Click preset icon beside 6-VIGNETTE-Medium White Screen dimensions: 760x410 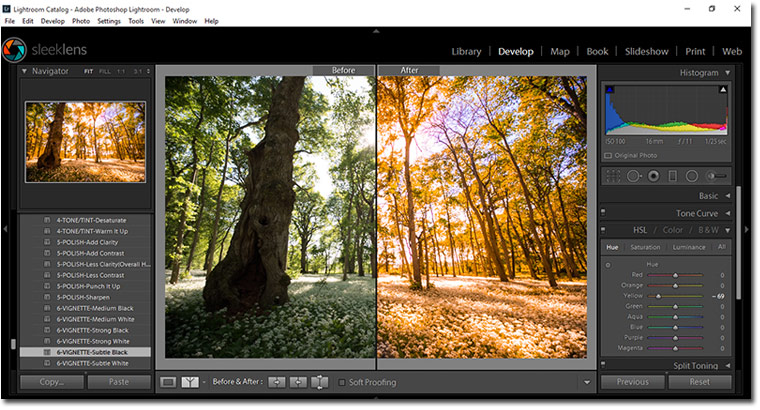point(48,319)
